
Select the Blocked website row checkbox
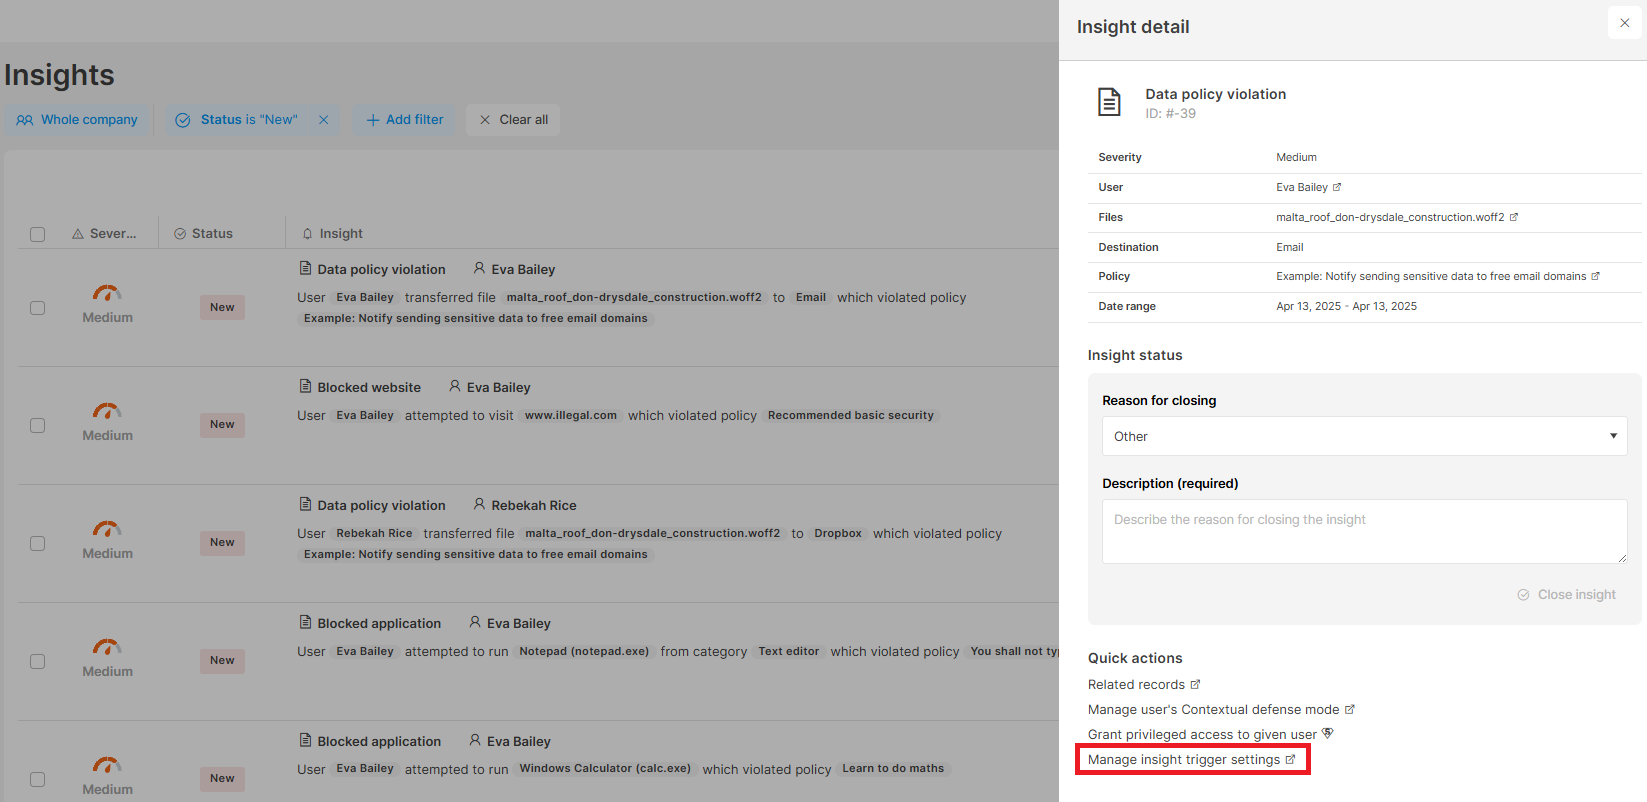pos(38,426)
